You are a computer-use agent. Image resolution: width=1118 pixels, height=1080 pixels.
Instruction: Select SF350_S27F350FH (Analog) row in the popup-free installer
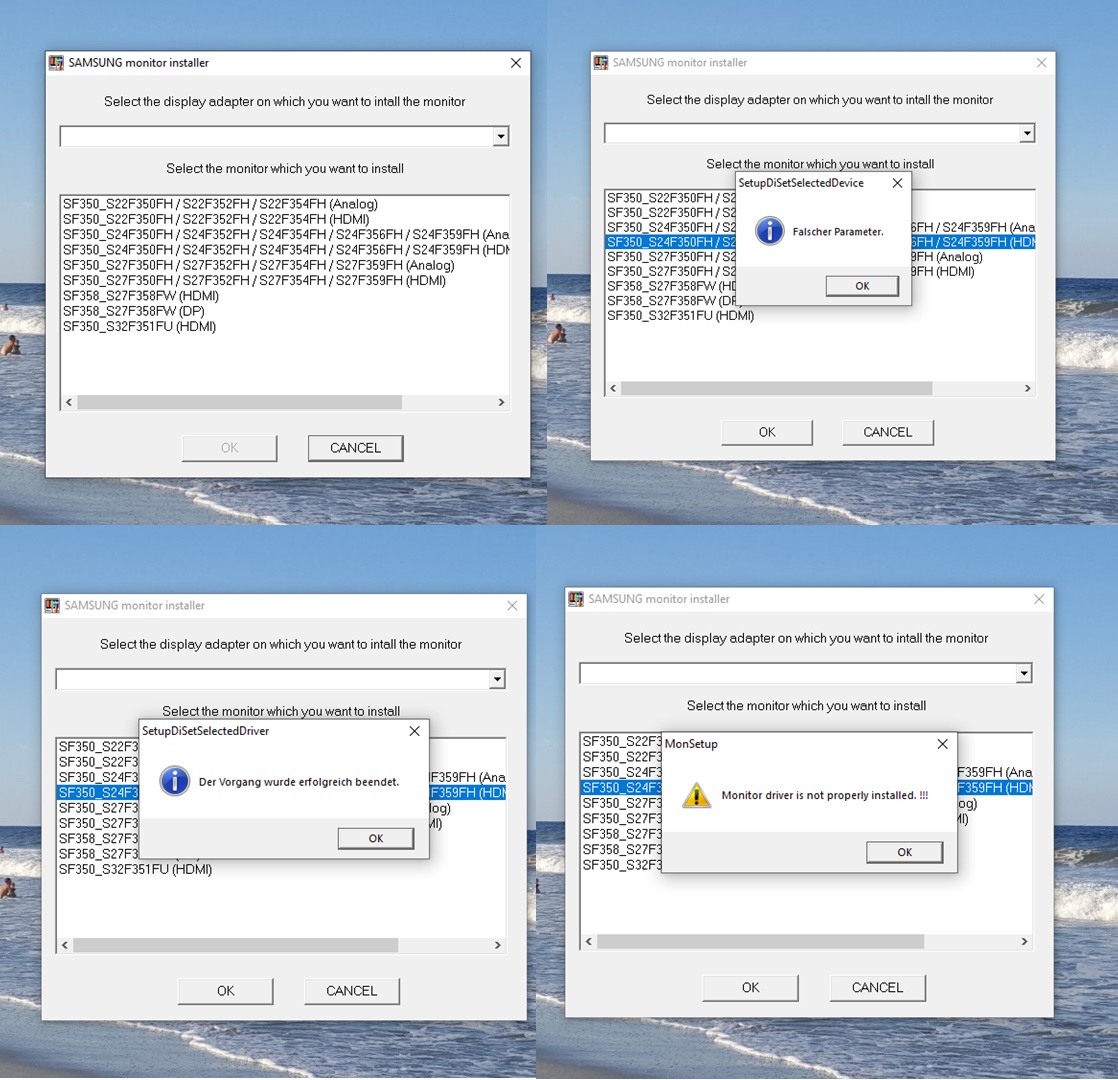[259, 265]
